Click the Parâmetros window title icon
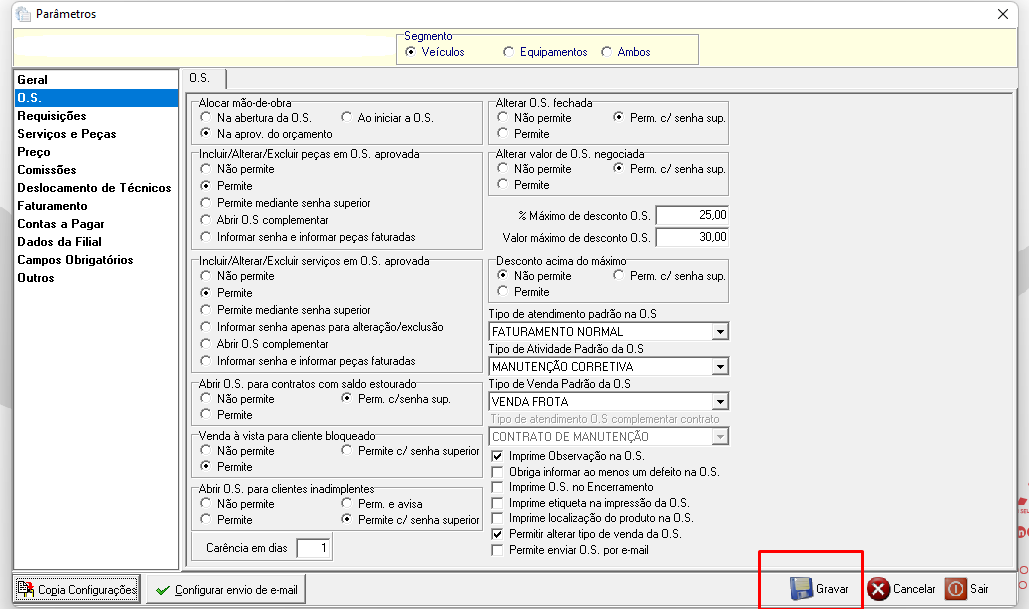This screenshot has height=609, width=1029. (23, 13)
